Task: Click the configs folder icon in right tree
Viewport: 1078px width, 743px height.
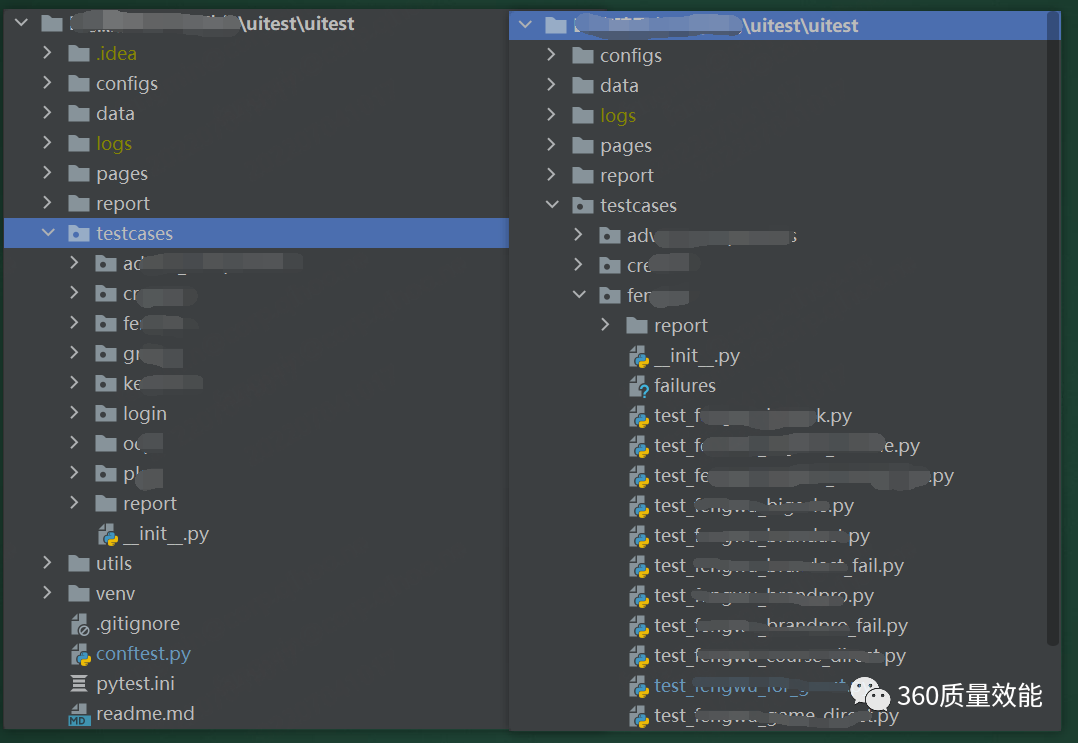Action: click(583, 56)
